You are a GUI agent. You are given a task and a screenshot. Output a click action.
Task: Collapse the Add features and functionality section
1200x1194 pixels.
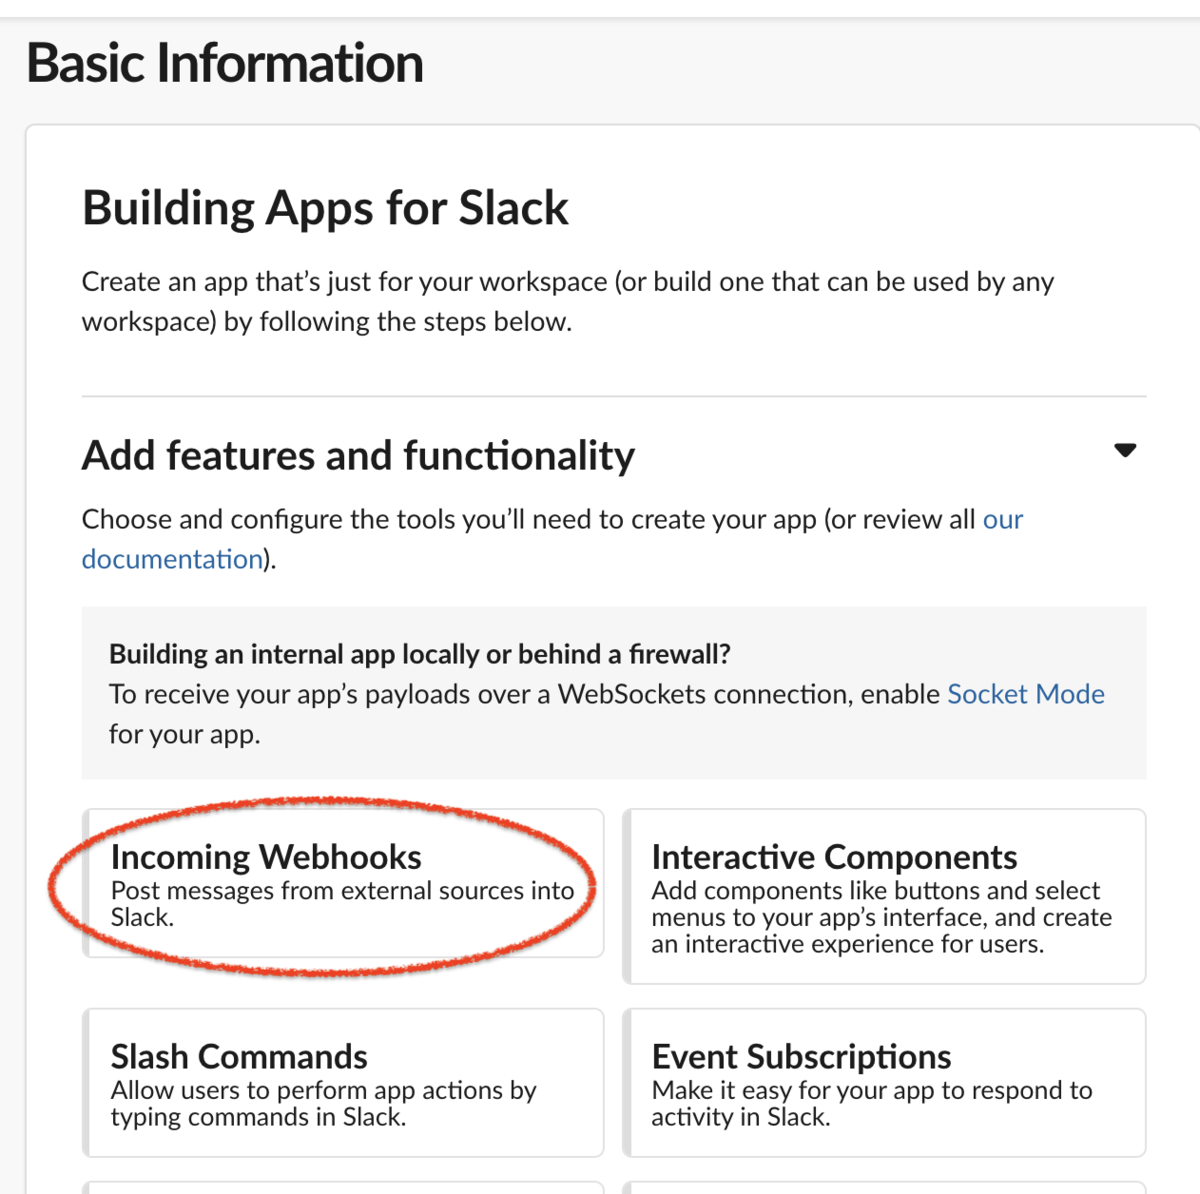(x=1125, y=451)
